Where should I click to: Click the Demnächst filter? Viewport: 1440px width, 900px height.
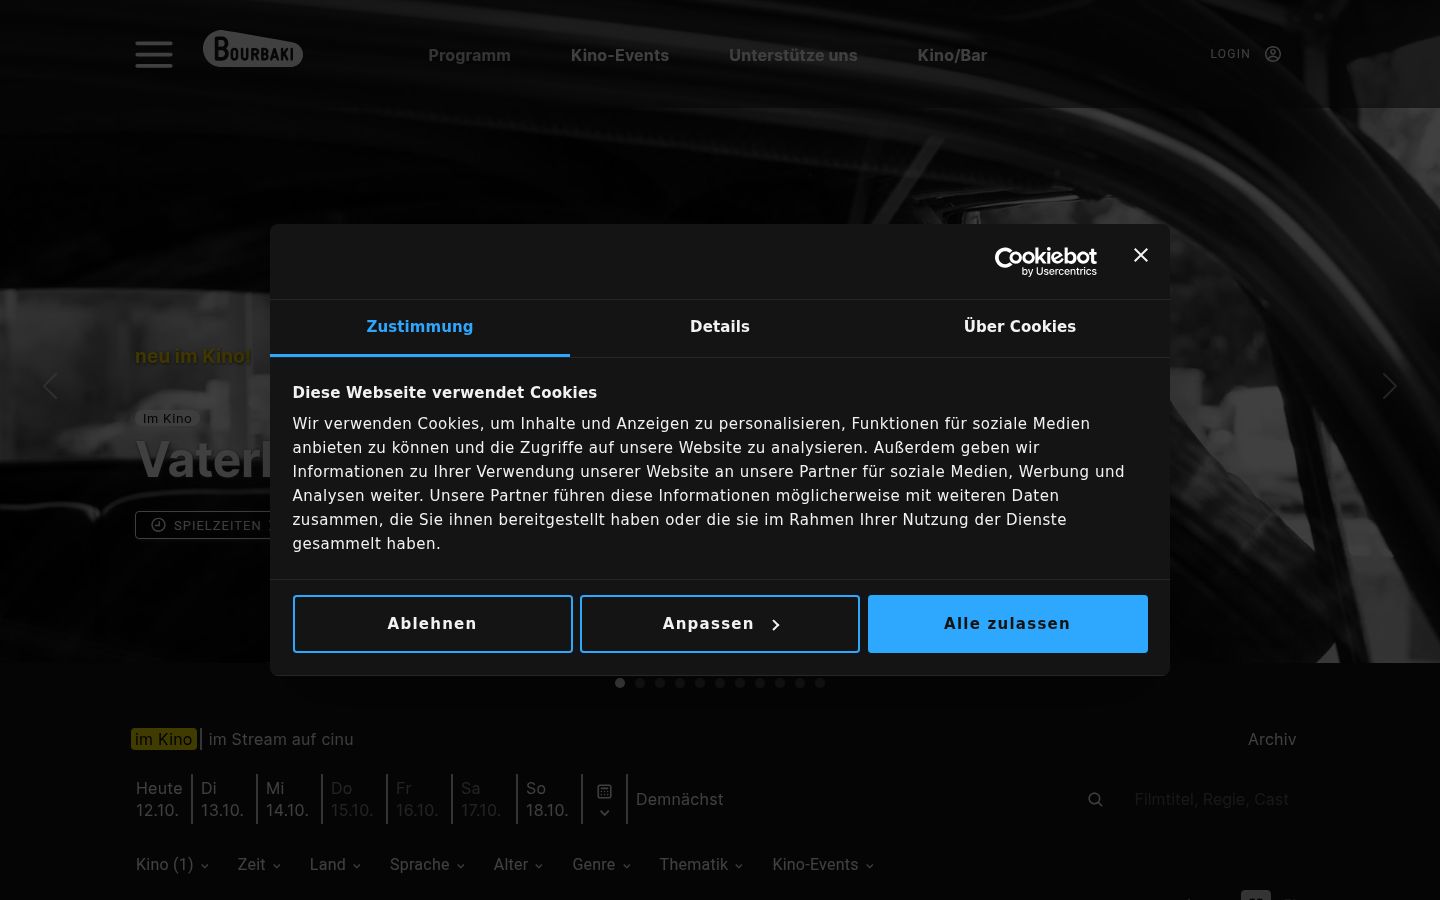679,799
